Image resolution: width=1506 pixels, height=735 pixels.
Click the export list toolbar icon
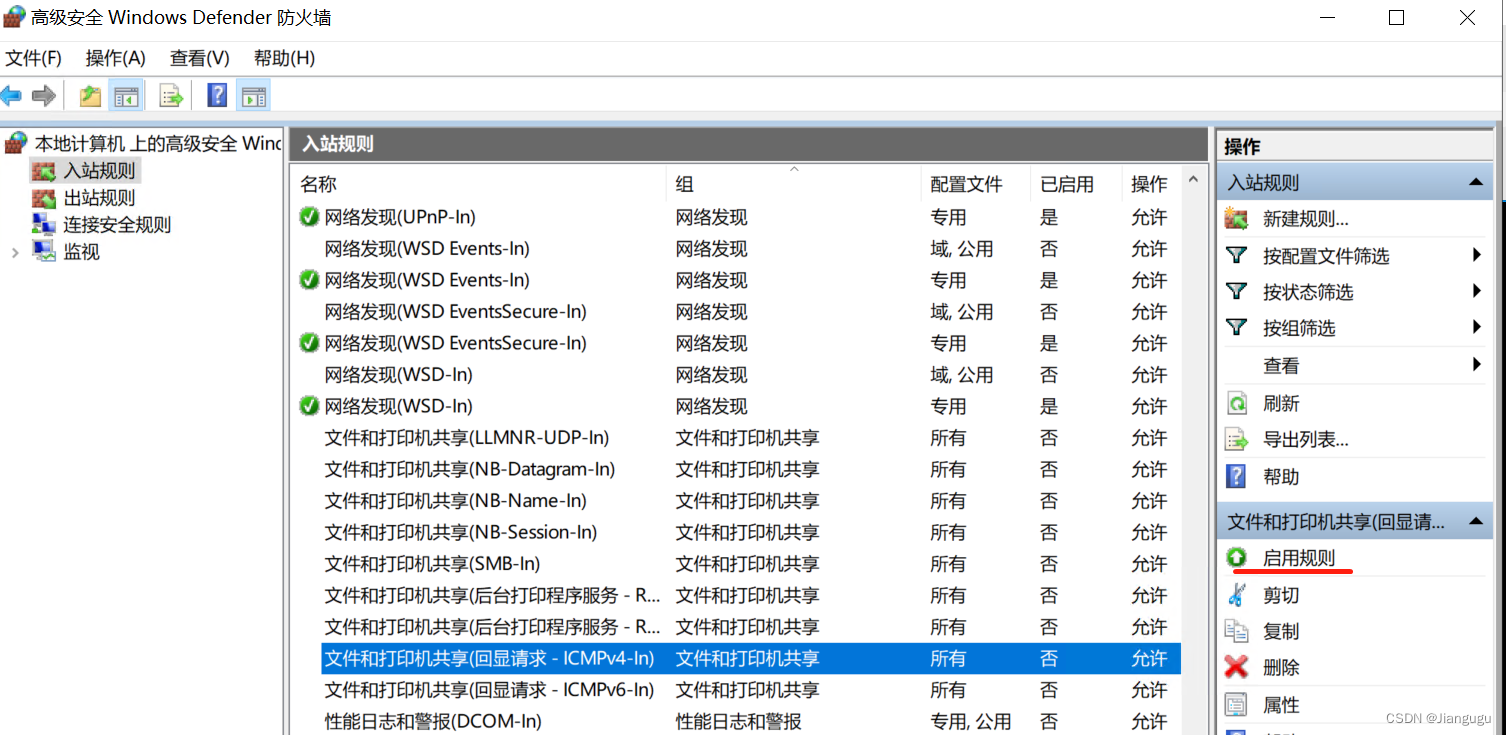tap(172, 96)
